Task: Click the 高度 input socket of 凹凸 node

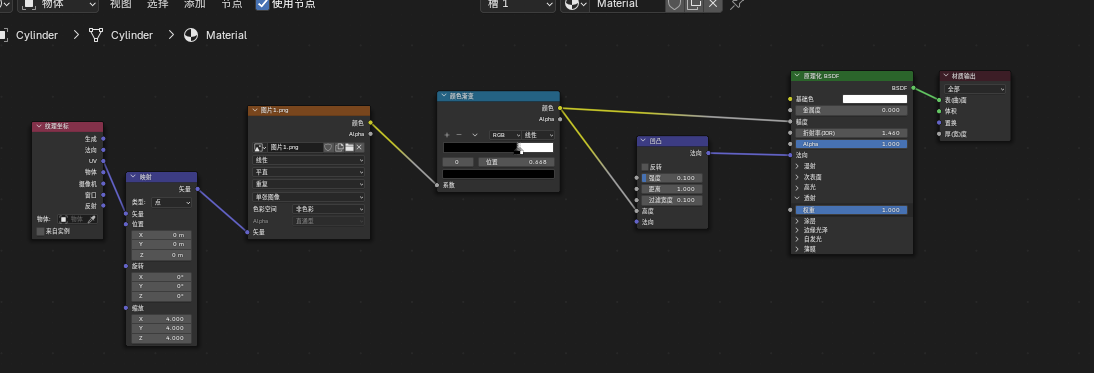Action: click(636, 211)
